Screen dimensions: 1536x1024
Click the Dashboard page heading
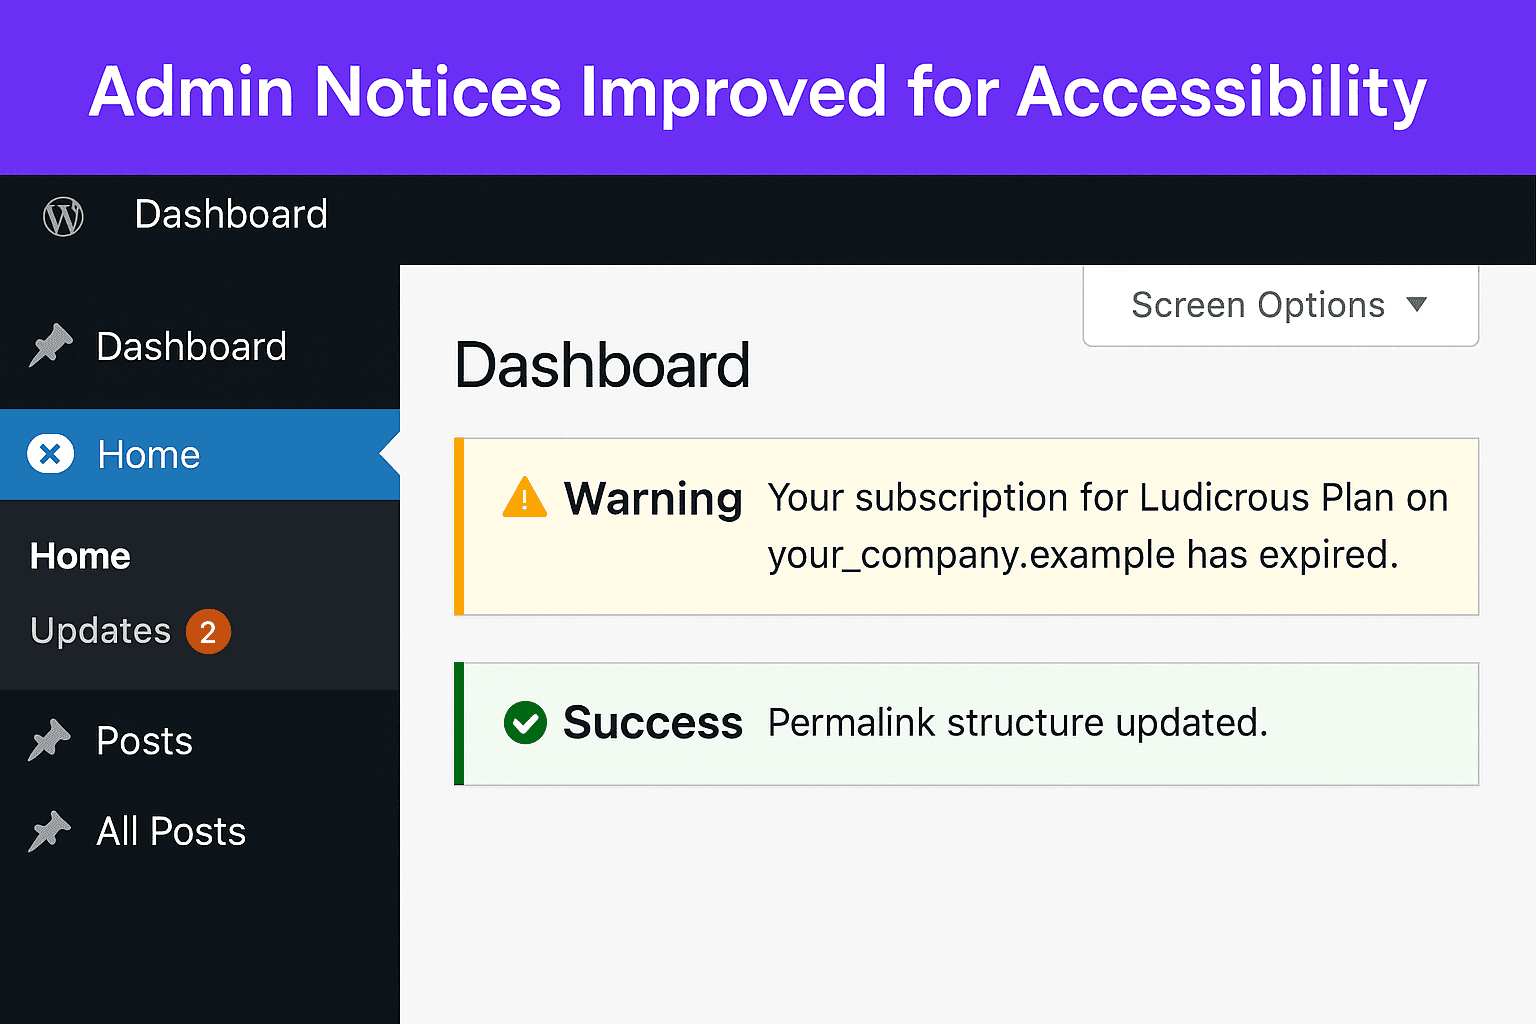click(602, 365)
